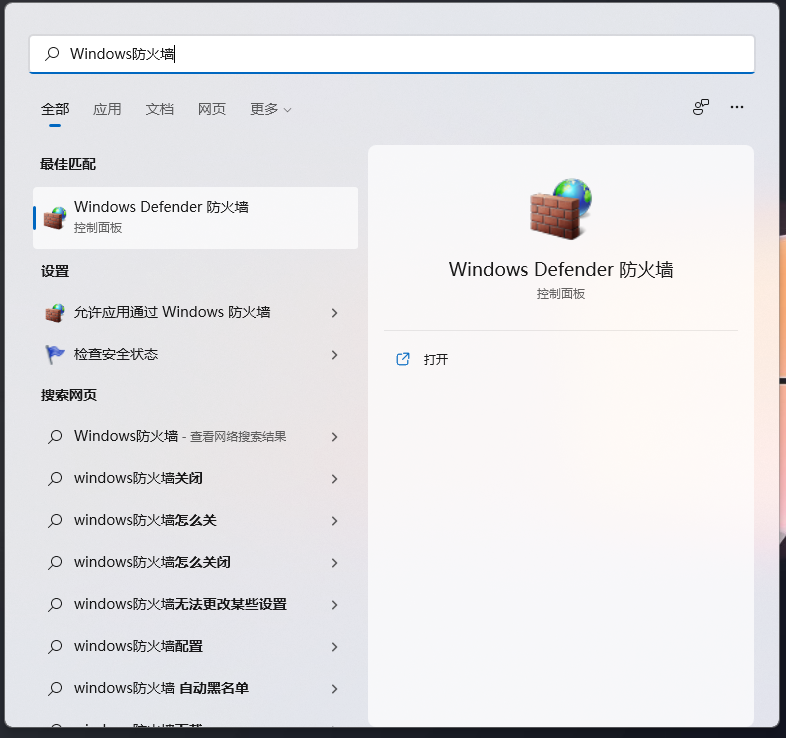
Task: Open the account/feedback icon near top right
Action: [701, 108]
